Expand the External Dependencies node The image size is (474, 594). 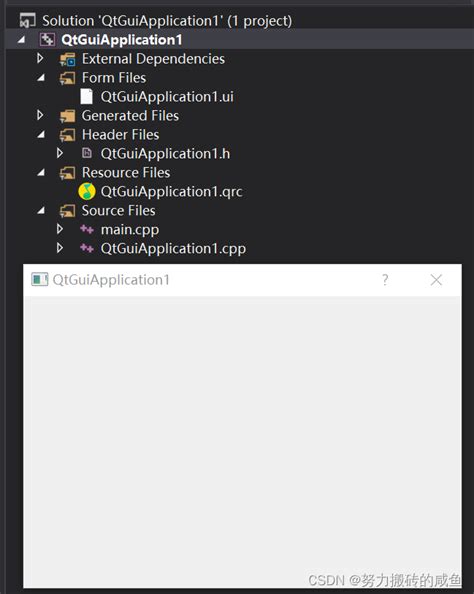click(40, 58)
